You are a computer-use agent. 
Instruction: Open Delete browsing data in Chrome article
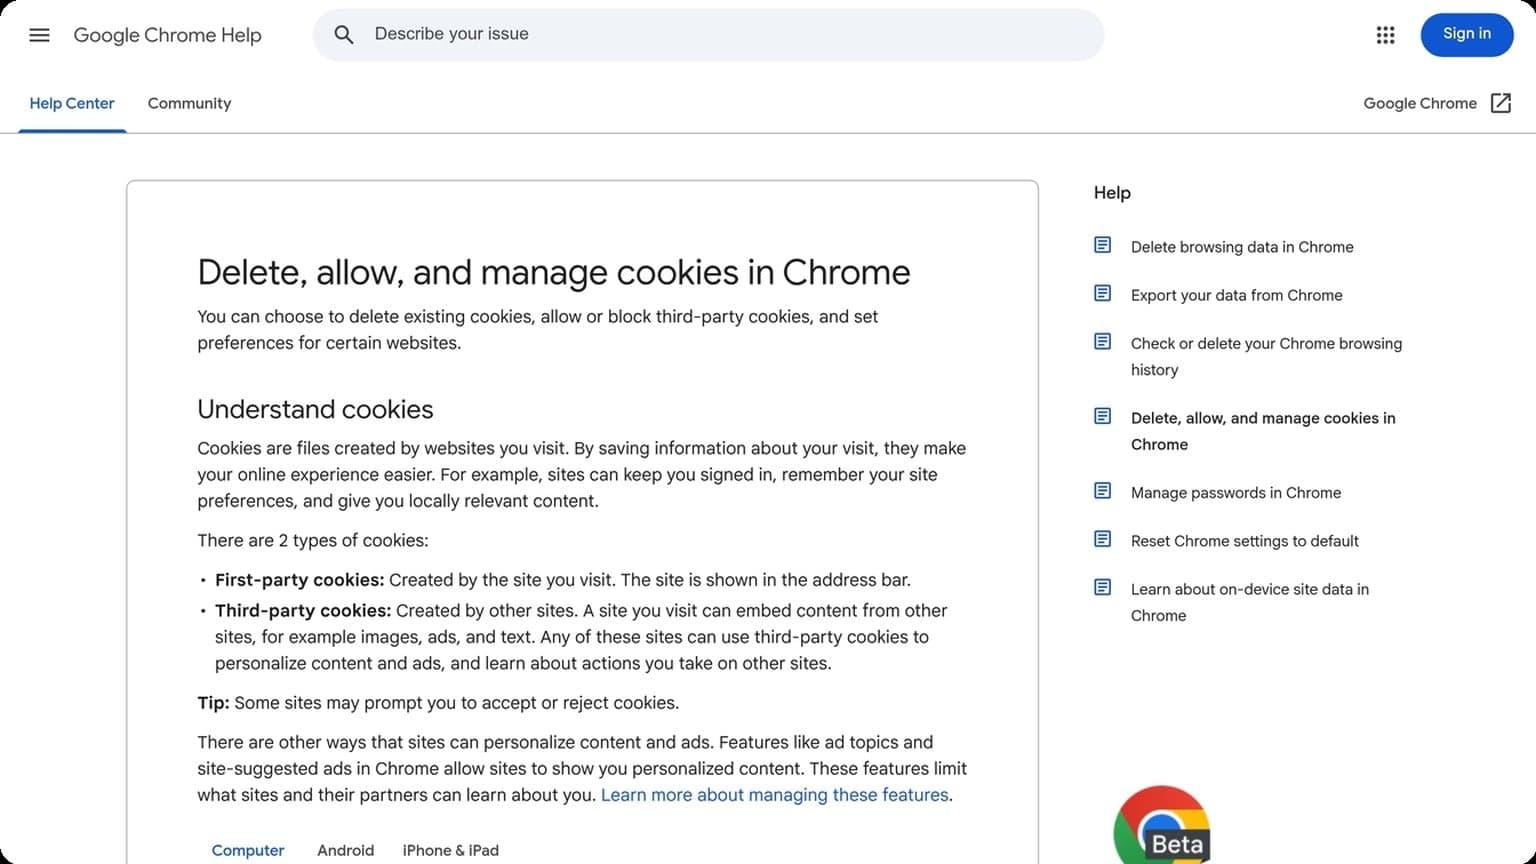tap(1242, 246)
